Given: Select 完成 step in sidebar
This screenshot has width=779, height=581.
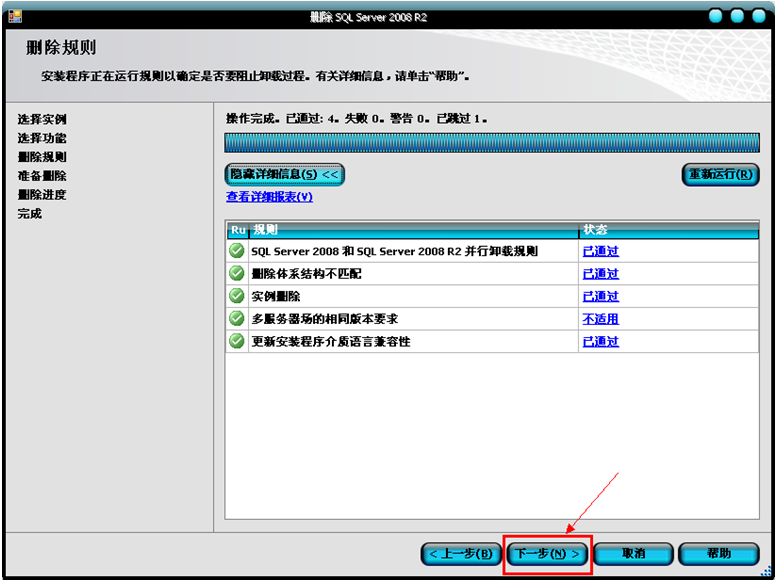Looking at the screenshot, I should coord(30,214).
